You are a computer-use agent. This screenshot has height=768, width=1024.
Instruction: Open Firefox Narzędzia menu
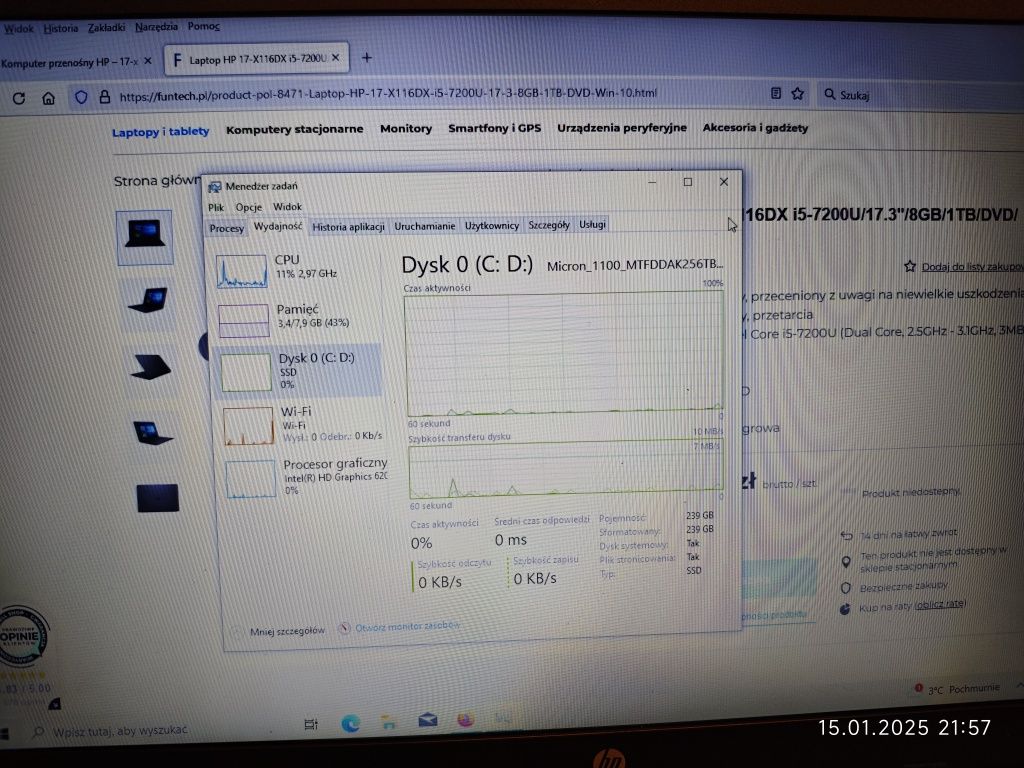156,27
